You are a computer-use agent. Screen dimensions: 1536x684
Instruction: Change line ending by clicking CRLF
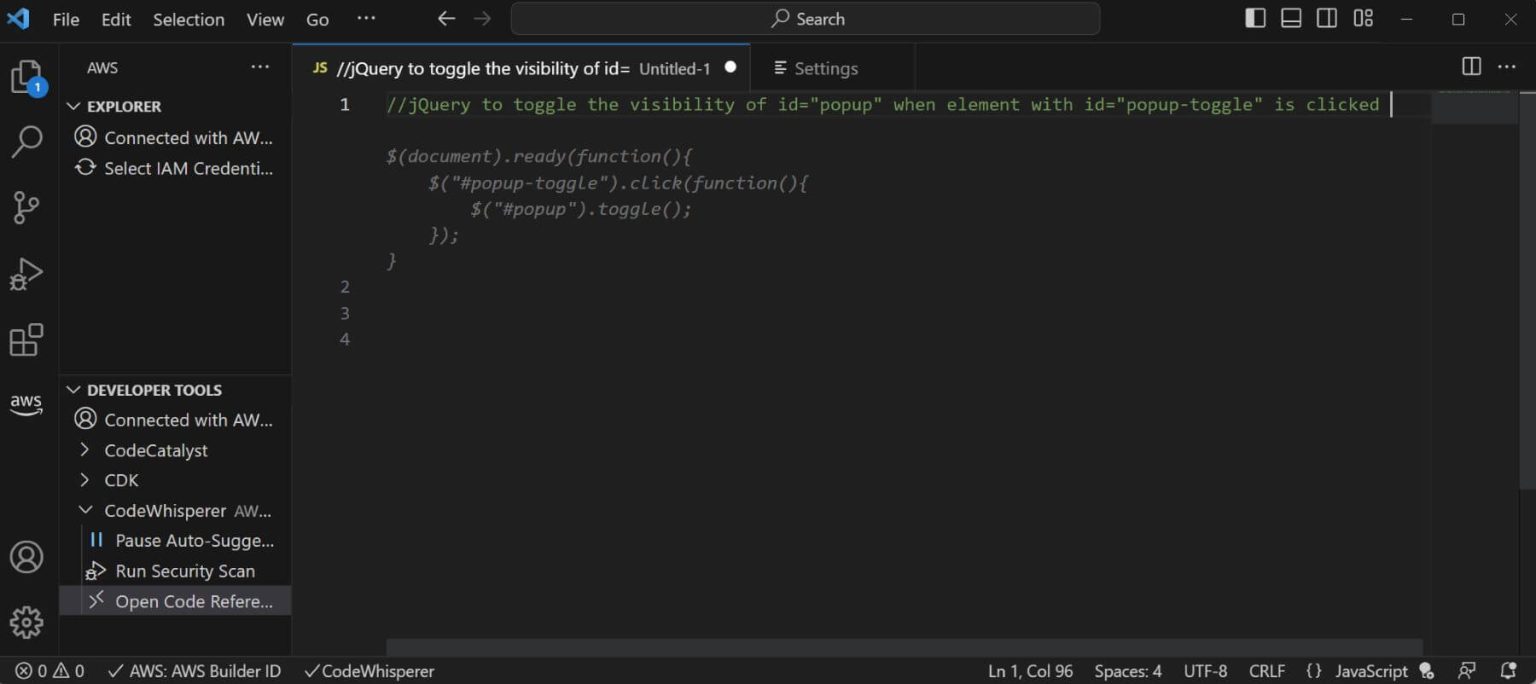tap(1266, 671)
